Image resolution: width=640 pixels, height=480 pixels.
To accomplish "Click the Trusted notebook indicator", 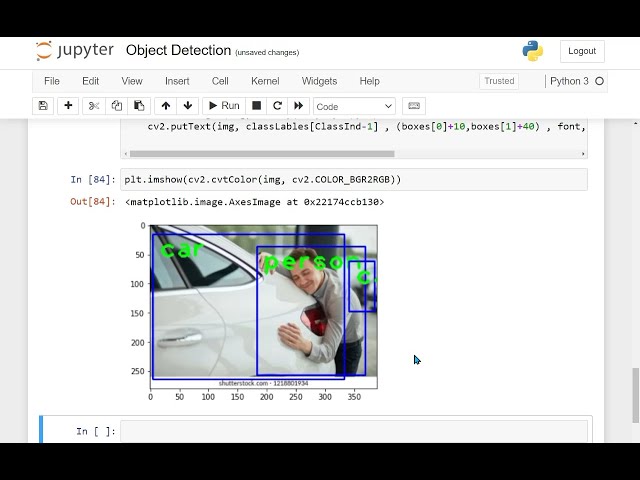I will coord(499,81).
